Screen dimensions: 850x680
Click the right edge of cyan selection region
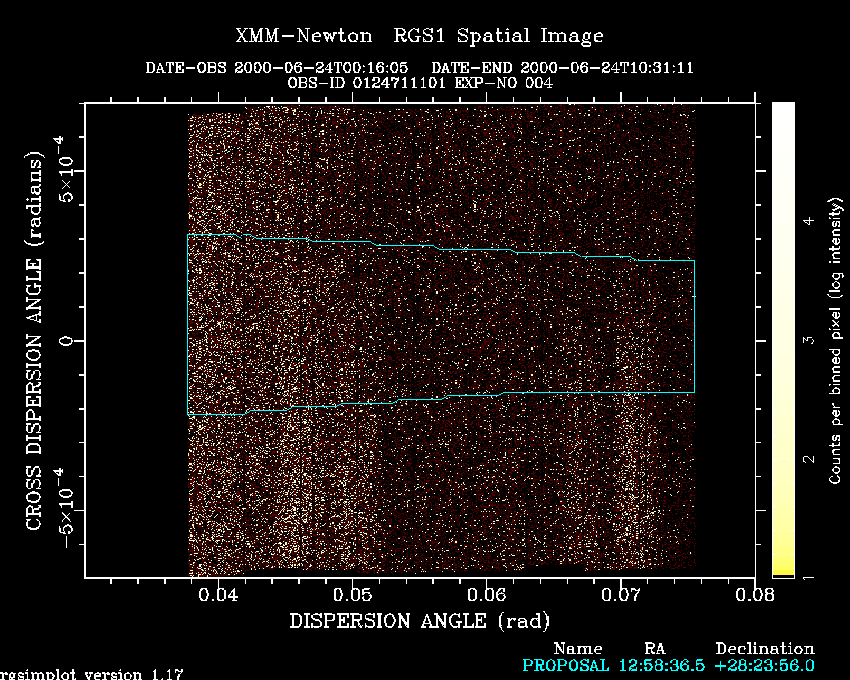pyautogui.click(x=694, y=326)
